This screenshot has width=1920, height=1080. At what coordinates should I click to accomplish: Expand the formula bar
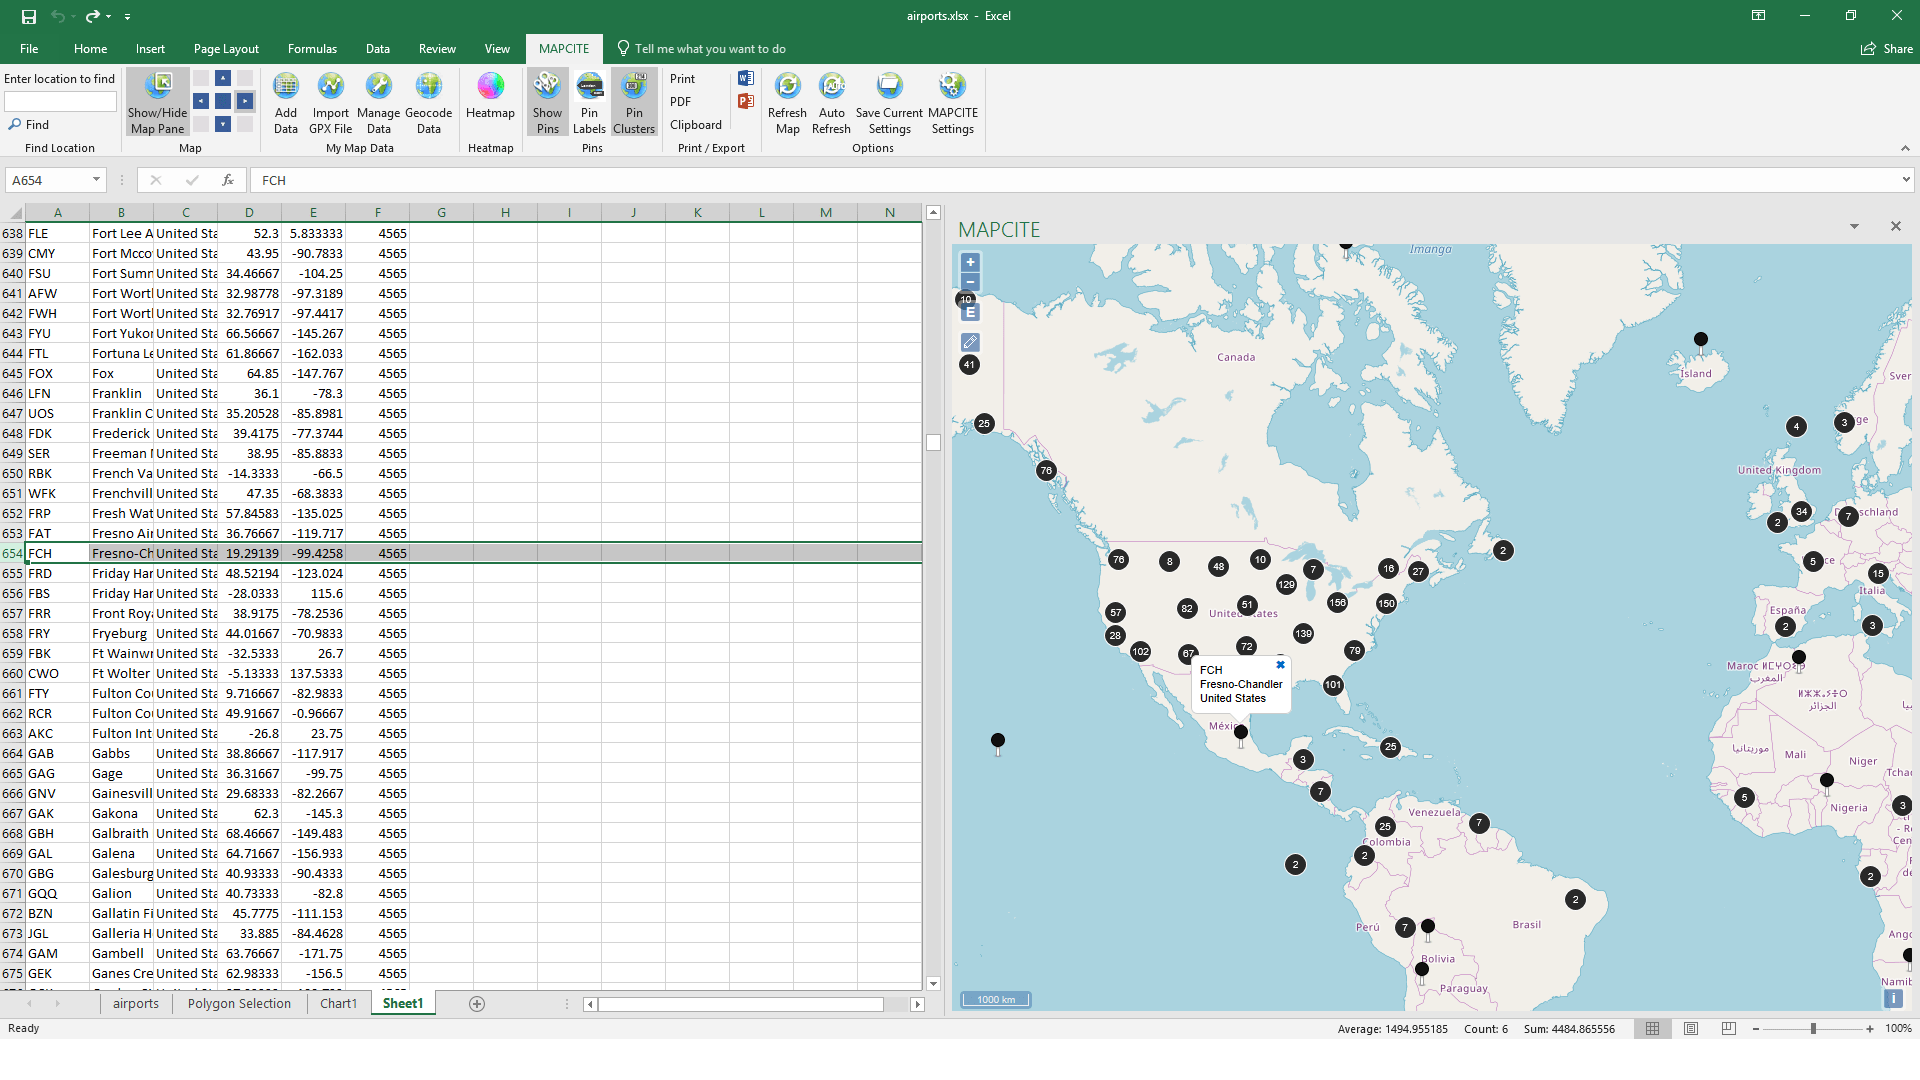tap(1906, 180)
